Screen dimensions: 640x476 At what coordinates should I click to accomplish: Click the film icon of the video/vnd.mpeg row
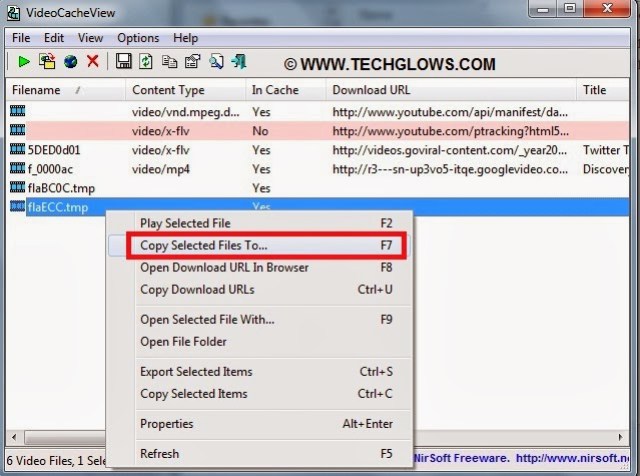pos(18,111)
